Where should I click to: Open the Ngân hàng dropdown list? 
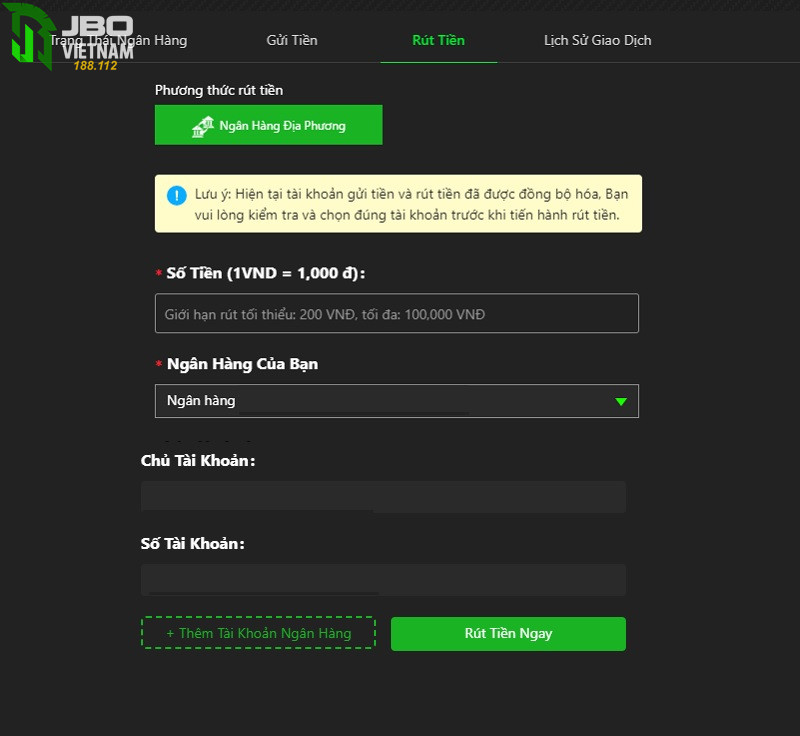(x=396, y=401)
